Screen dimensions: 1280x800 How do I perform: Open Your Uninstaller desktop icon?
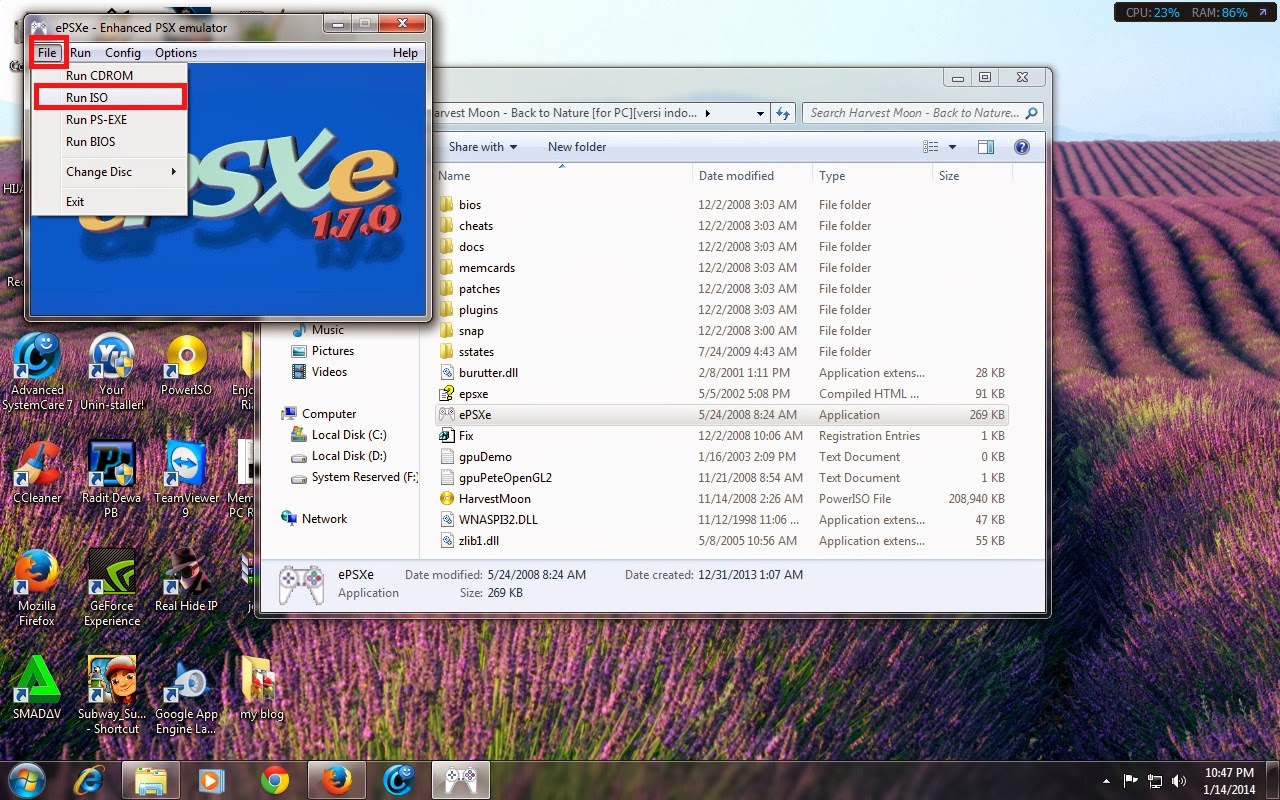(112, 371)
